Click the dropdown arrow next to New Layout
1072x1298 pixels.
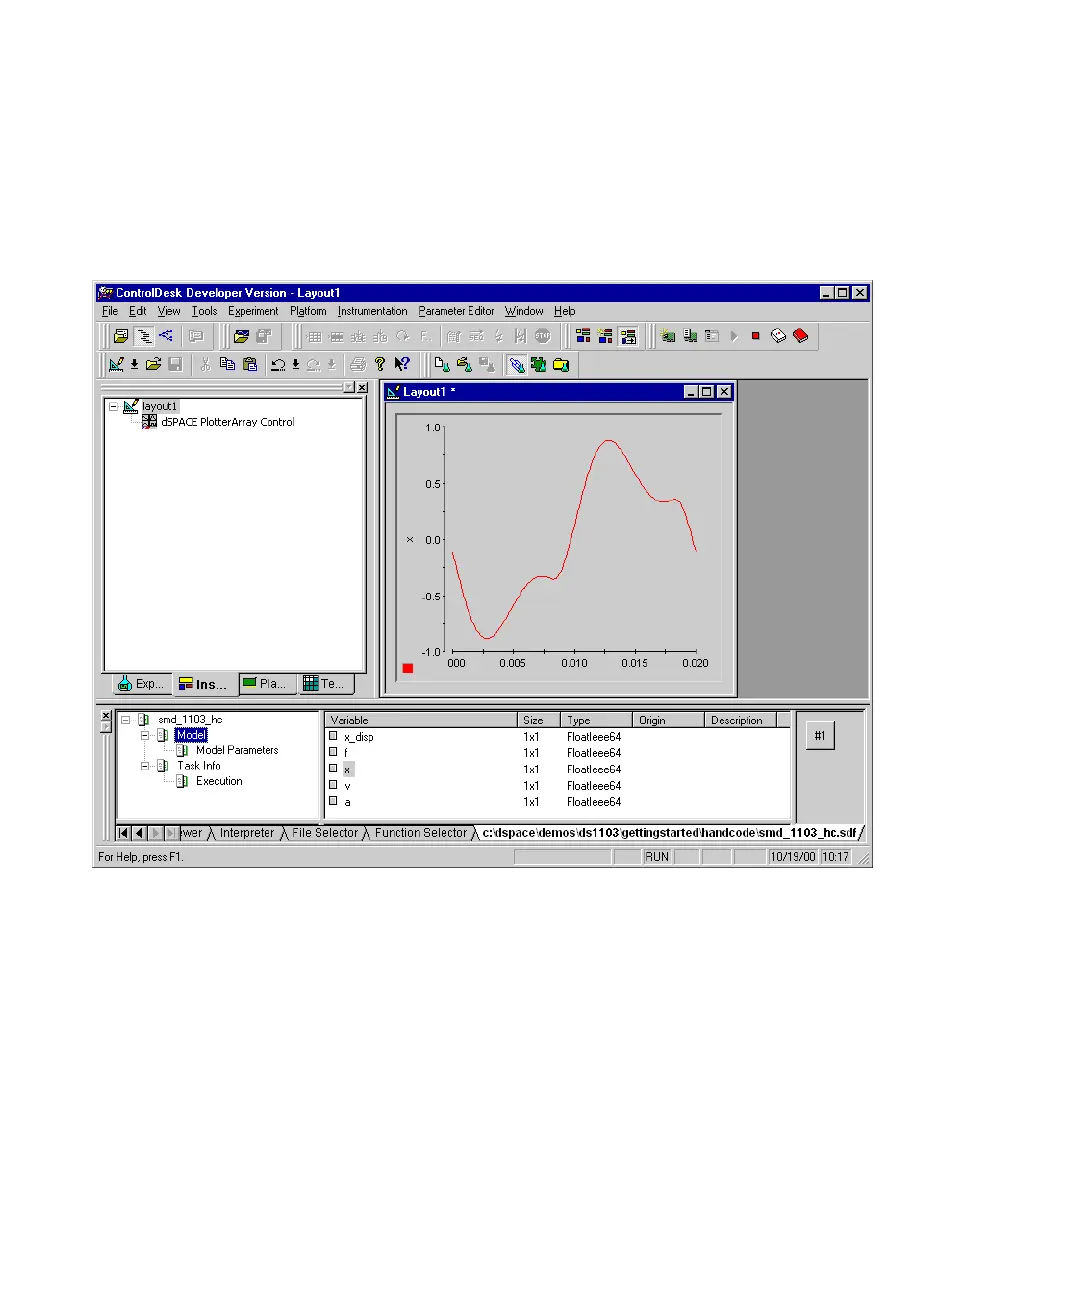[x=134, y=365]
